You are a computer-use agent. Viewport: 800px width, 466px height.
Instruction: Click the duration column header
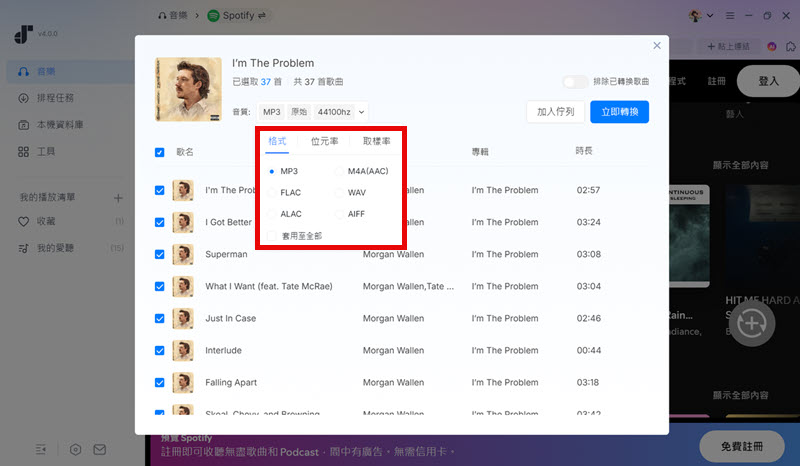point(584,151)
